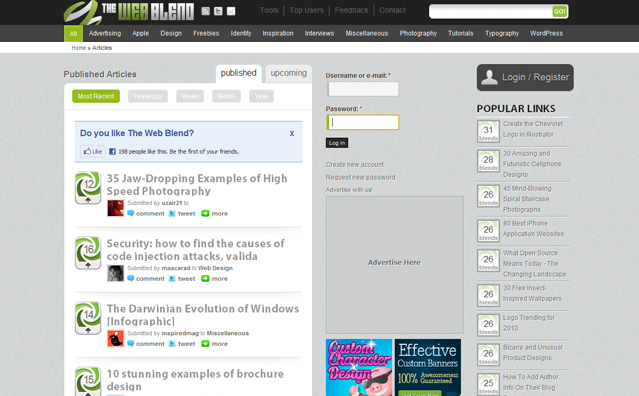Blend the High Speed Photography article (12)
Screen dimensions: 639x396
pyautogui.click(x=88, y=188)
